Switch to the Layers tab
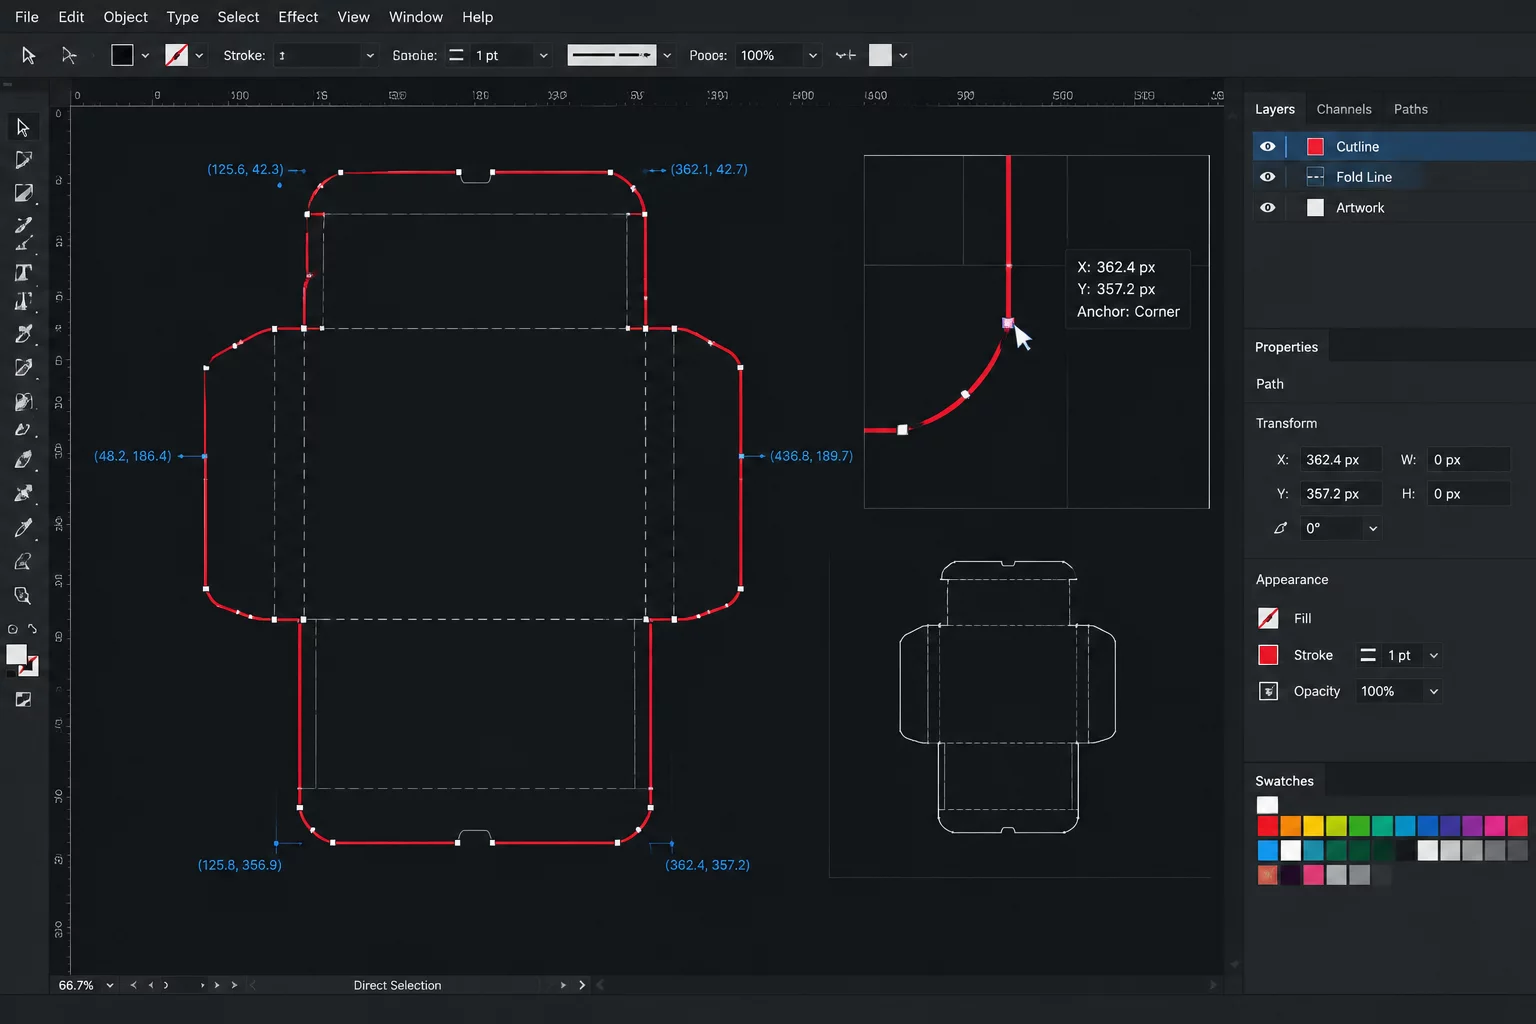The image size is (1536, 1024). 1275,109
